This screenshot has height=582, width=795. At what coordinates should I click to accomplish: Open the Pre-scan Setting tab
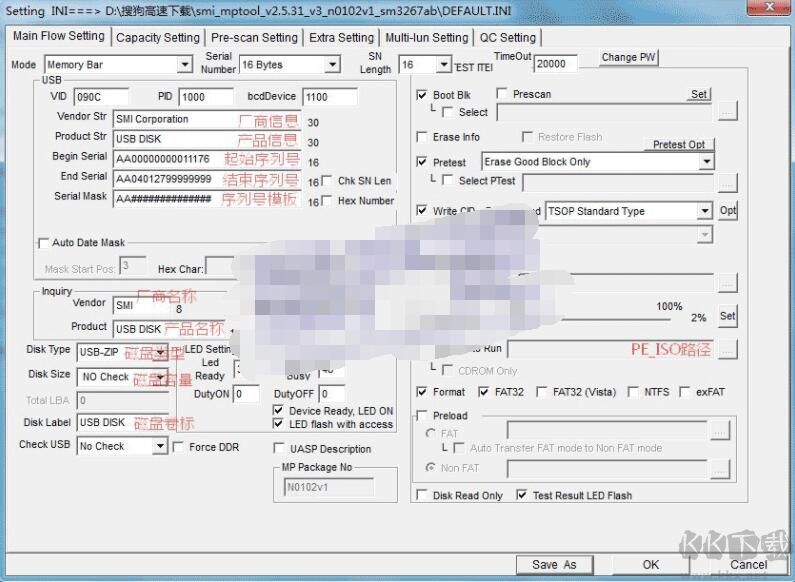click(254, 38)
